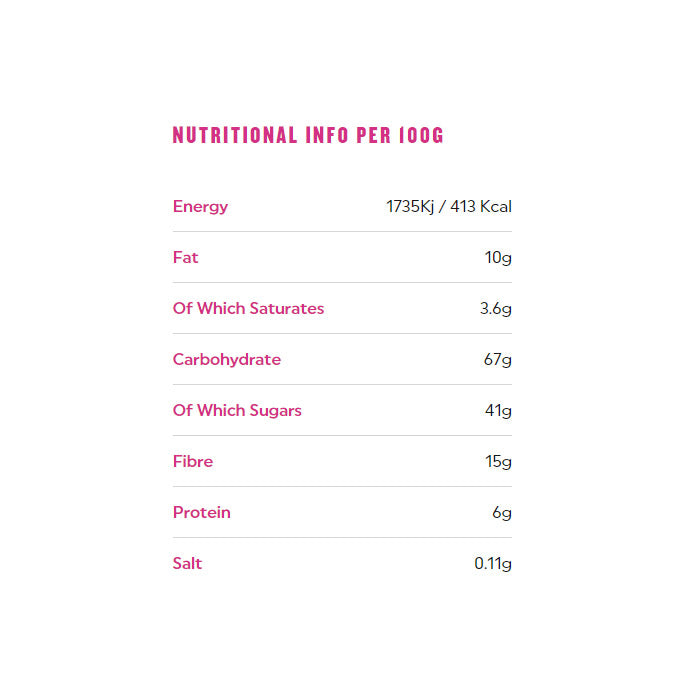The image size is (700, 700).
Task: Select the Fibre label
Action: (x=192, y=462)
